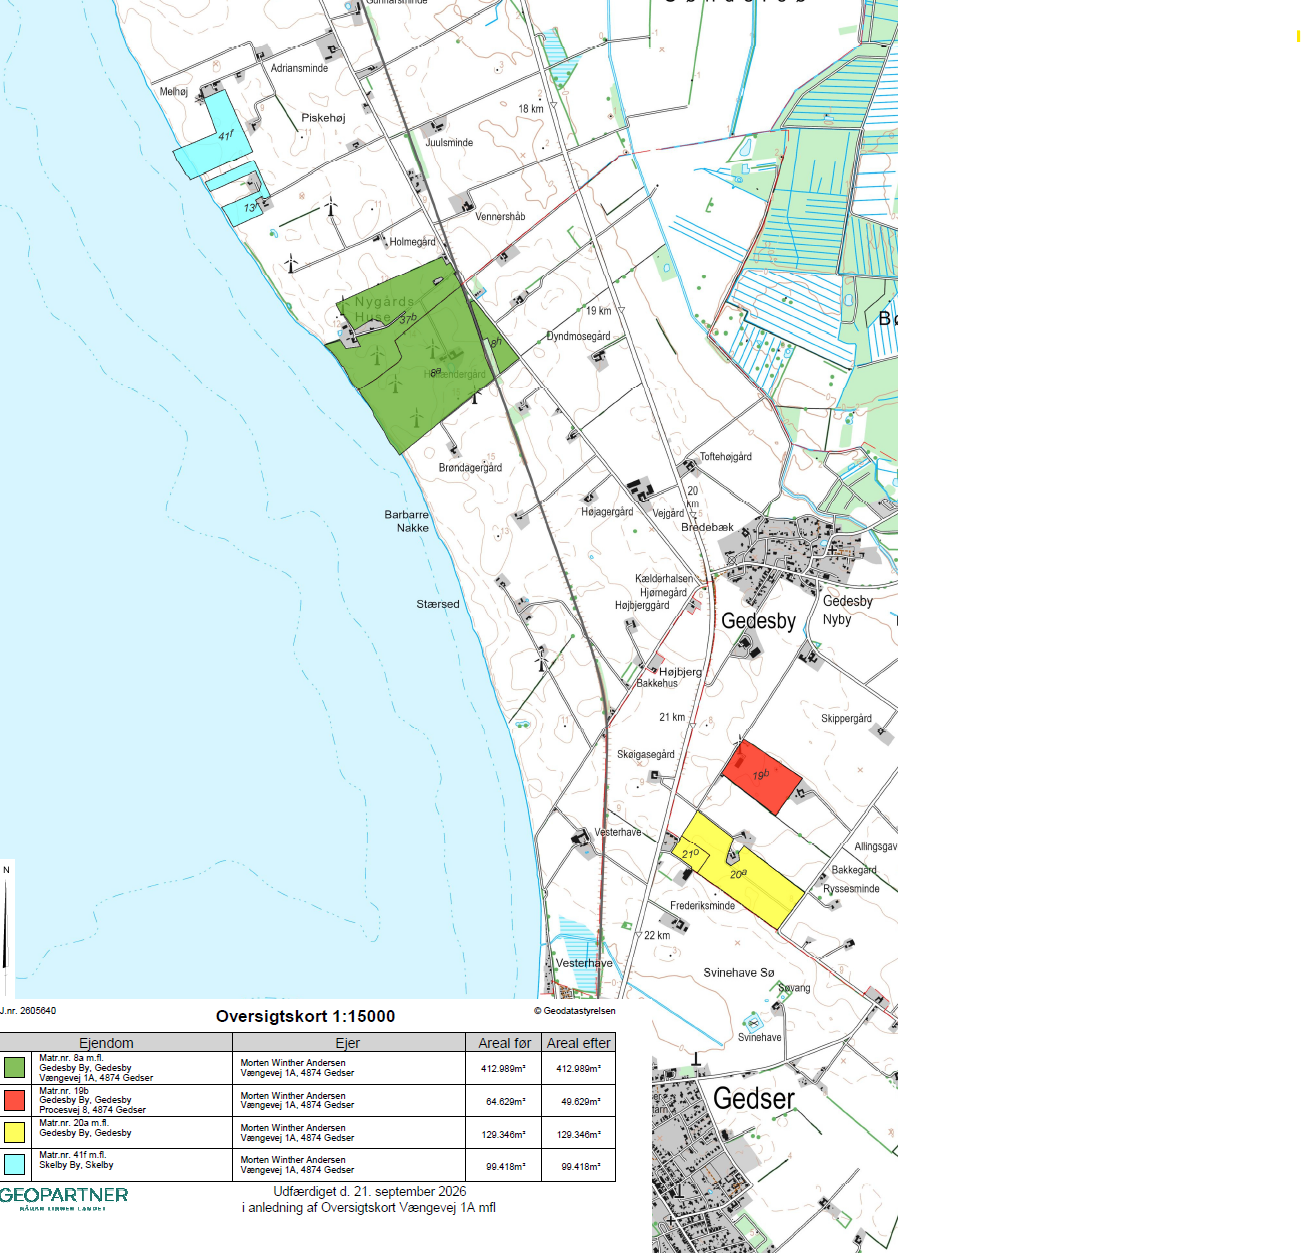Click the 'Højagergård' place label
This screenshot has height=1253, width=1302.
pyautogui.click(x=607, y=512)
